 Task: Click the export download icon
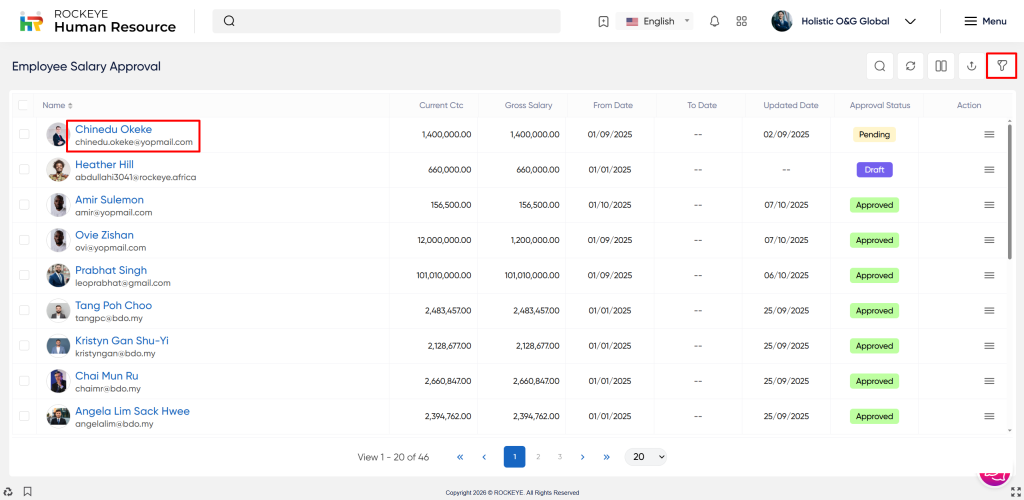[x=971, y=66]
